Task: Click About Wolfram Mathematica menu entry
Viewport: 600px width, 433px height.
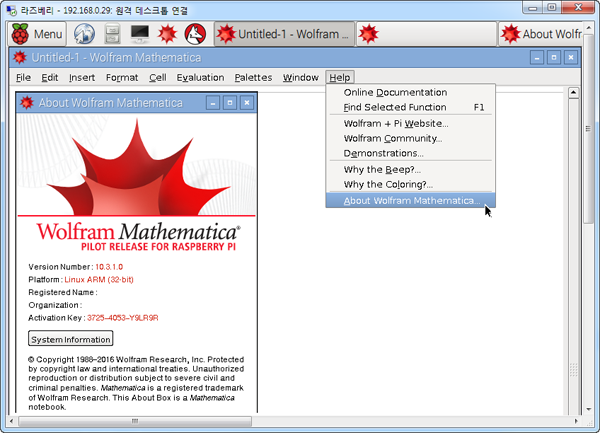Action: pos(411,201)
